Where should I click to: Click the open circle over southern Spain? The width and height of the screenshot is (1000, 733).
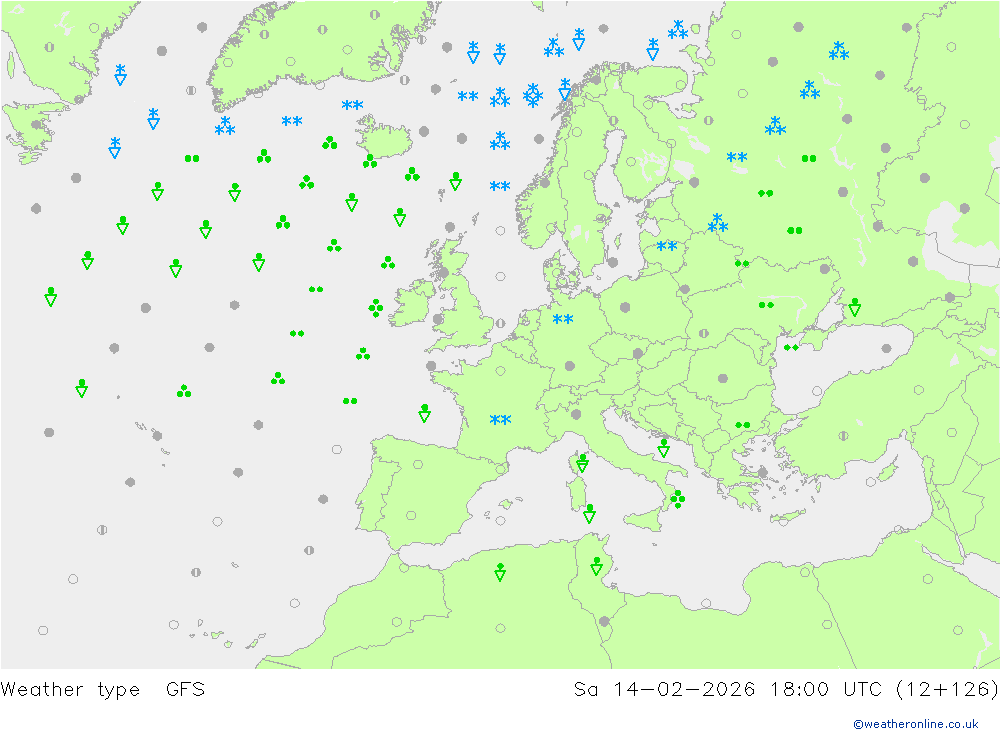411,515
